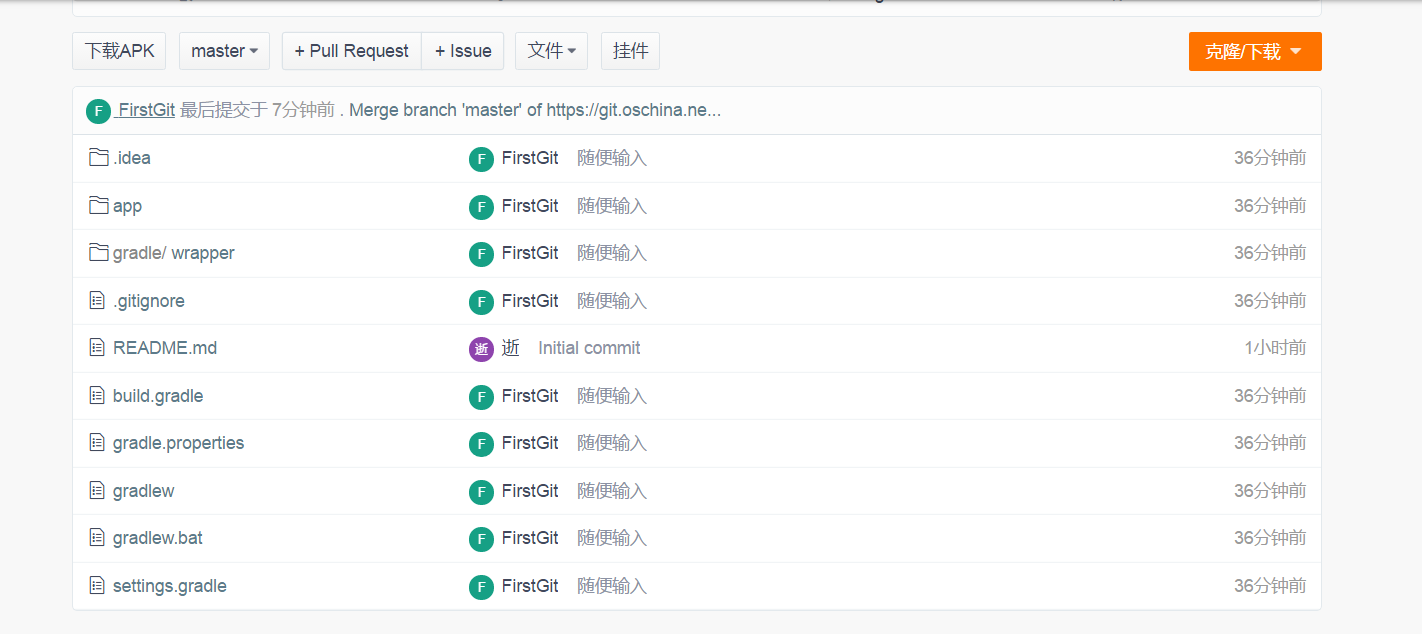
Task: Click FirstGit avatar in gradle/ wrapper row
Action: (481, 254)
